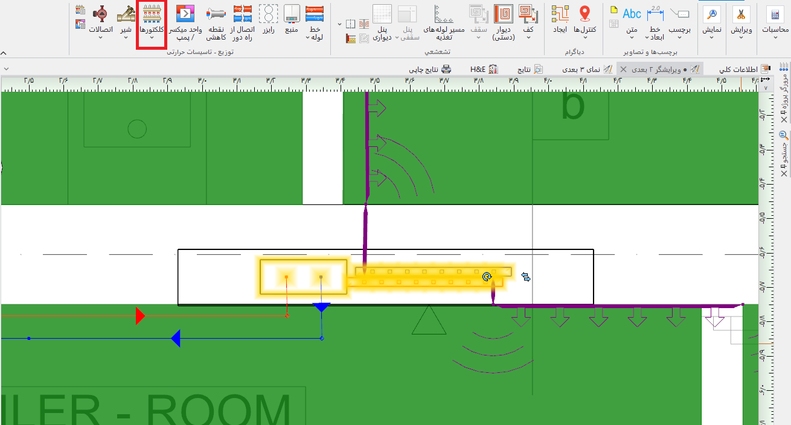Choose the Remote connection (اتصال از راه دور) tool
Screen dimensions: 791x425
pos(243,21)
